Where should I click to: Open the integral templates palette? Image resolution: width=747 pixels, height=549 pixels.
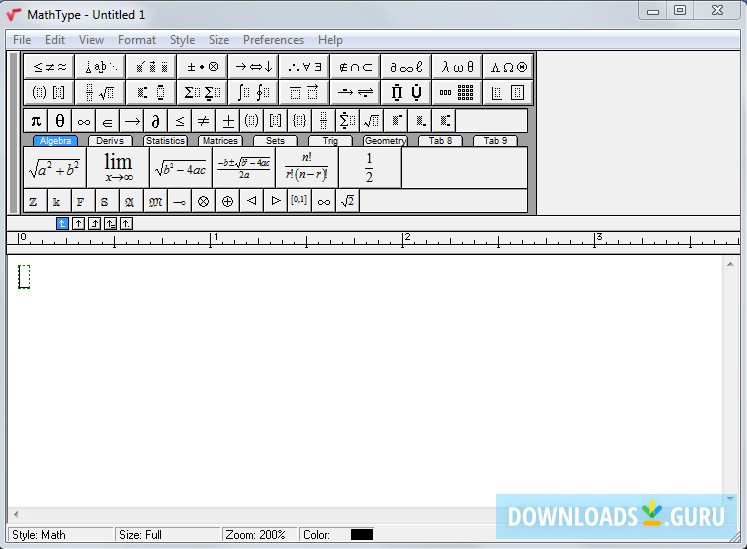(x=254, y=92)
